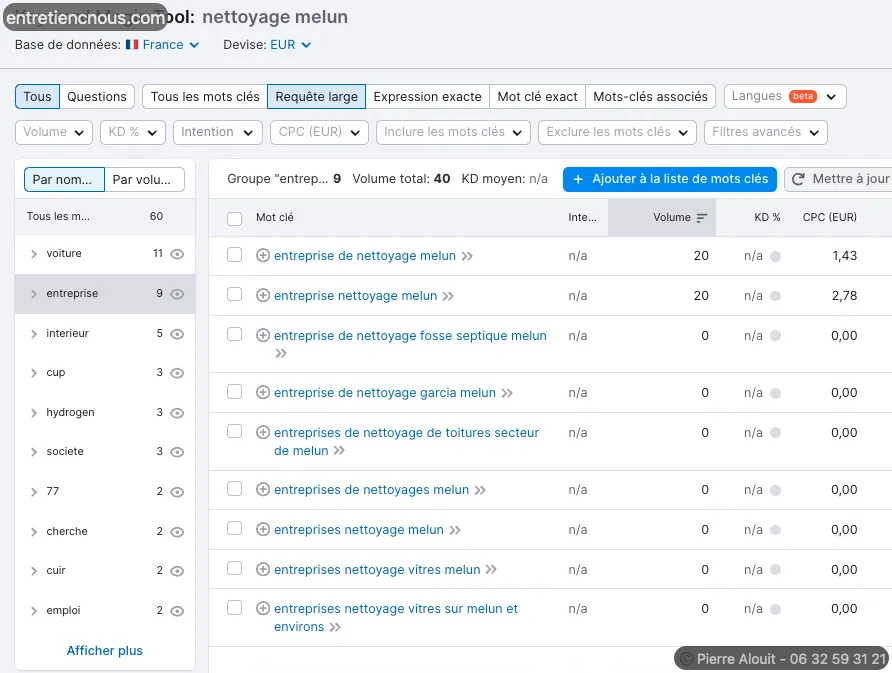Select the 'Expression exacte' match tab
892x673 pixels.
[427, 97]
